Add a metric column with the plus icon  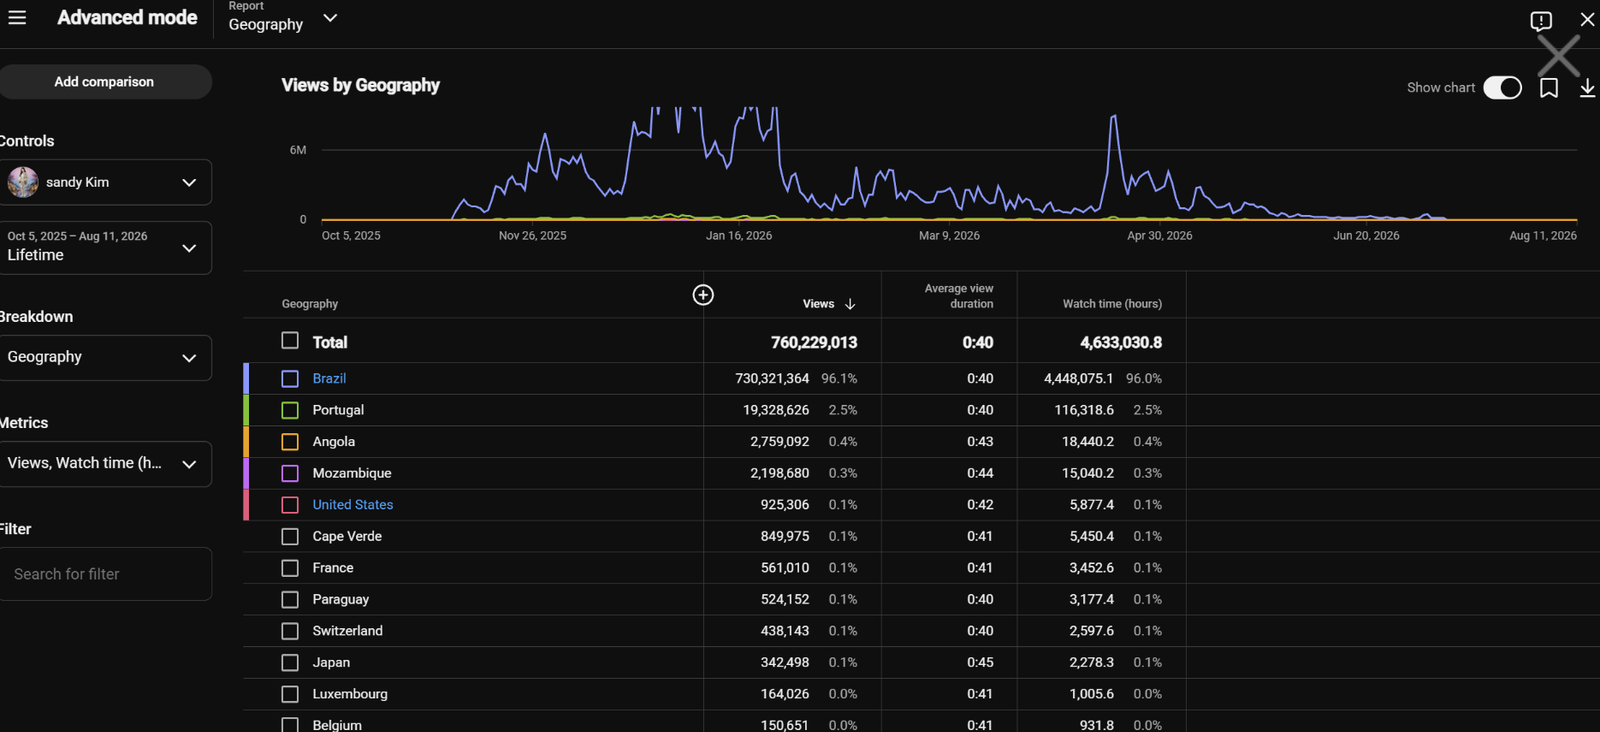703,294
